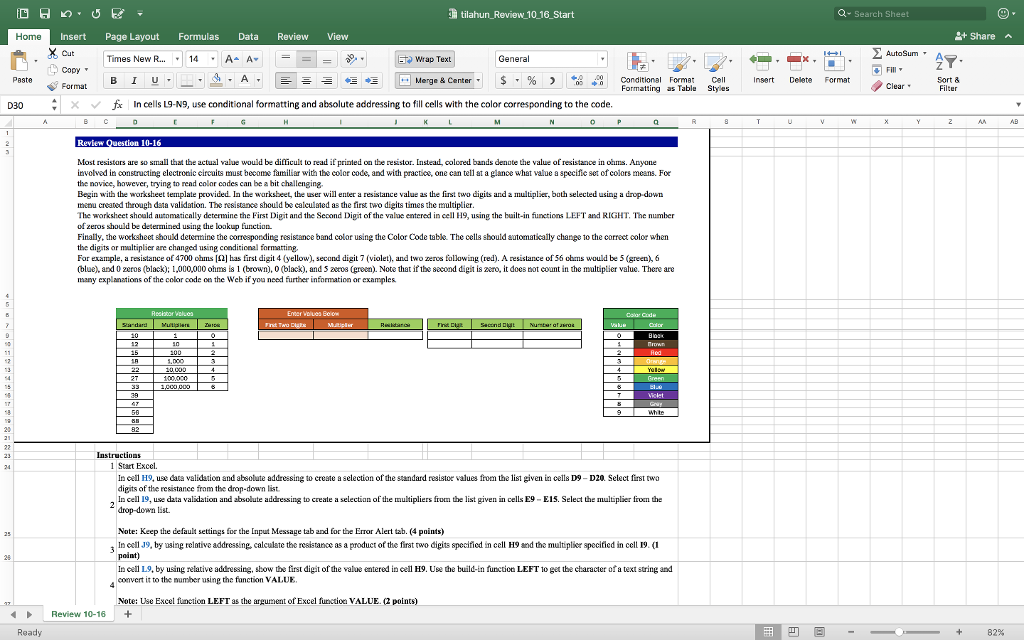The width and height of the screenshot is (1024, 640).
Task: Toggle Wrap Text
Action: 424,59
